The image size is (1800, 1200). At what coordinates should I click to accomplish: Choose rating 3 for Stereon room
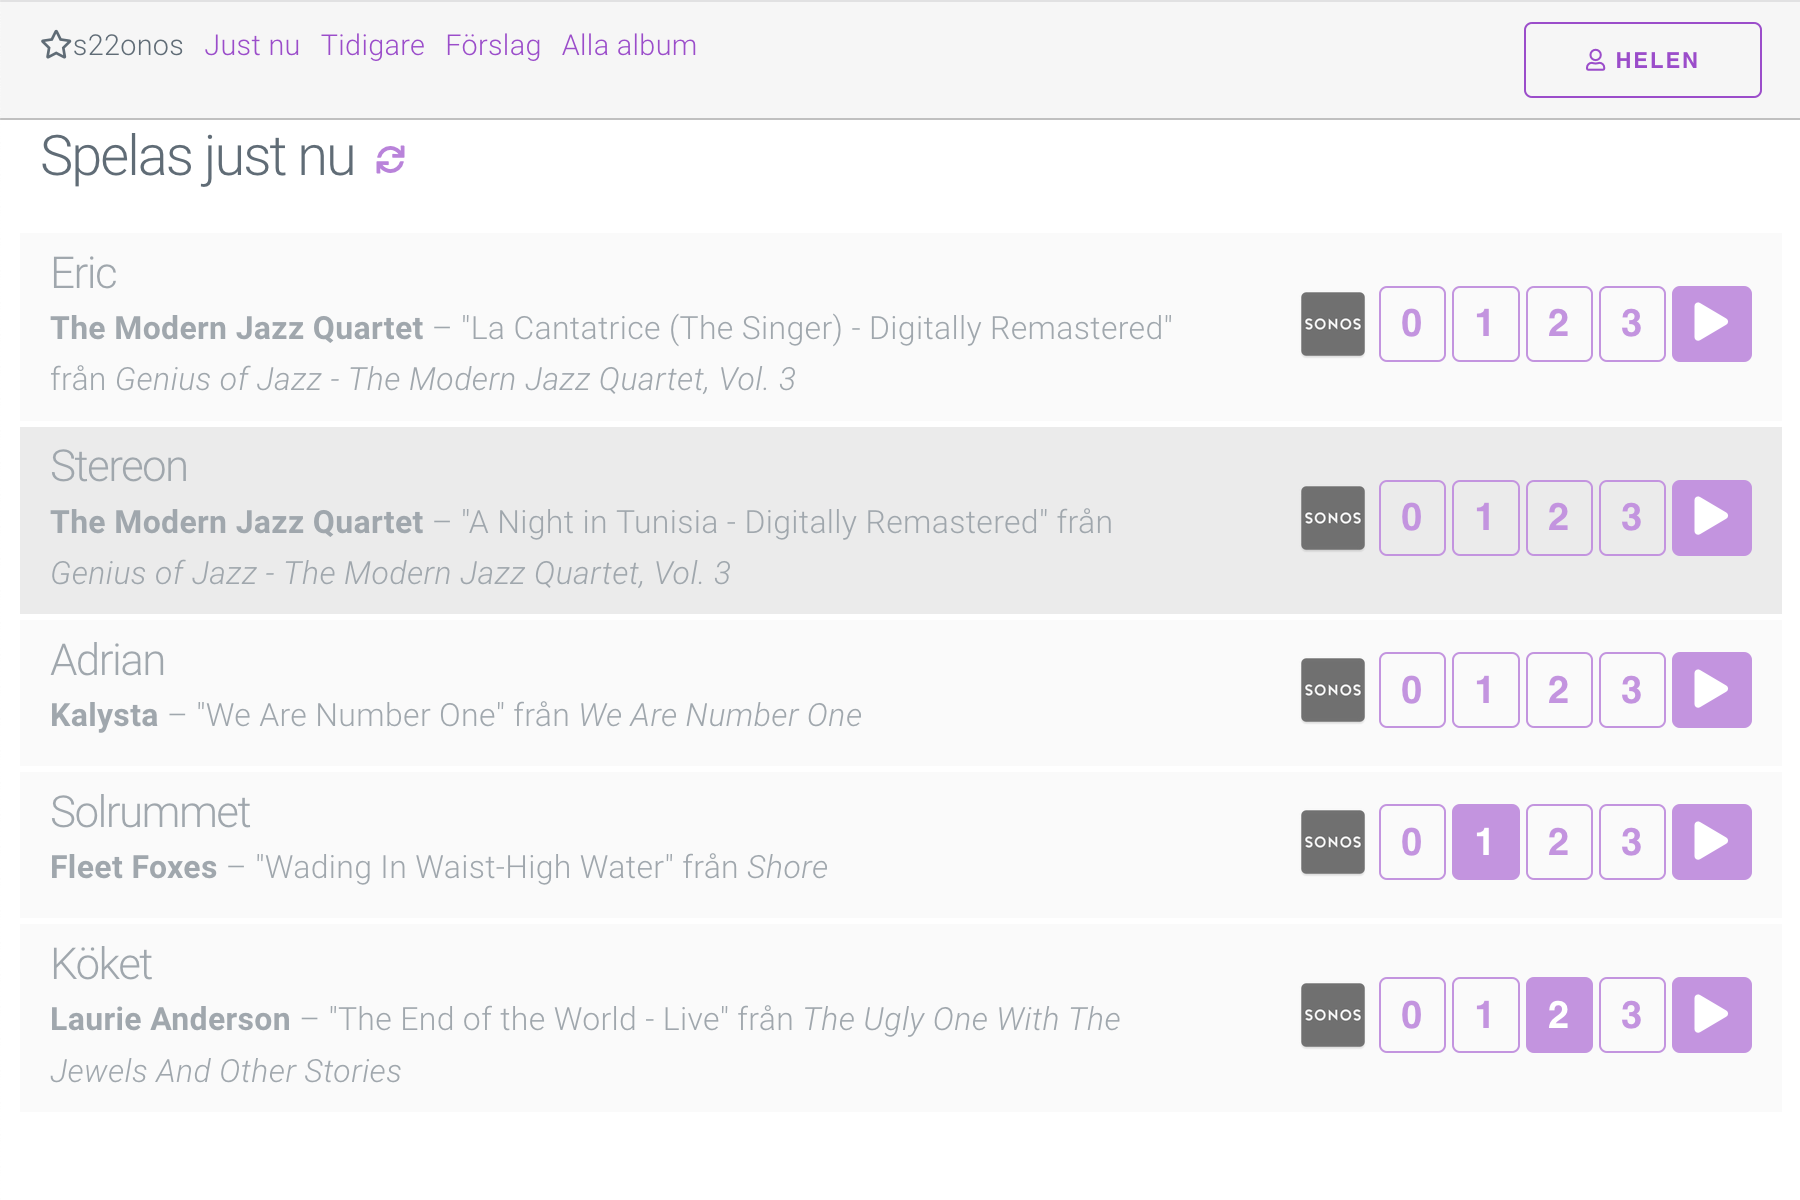pyautogui.click(x=1631, y=518)
